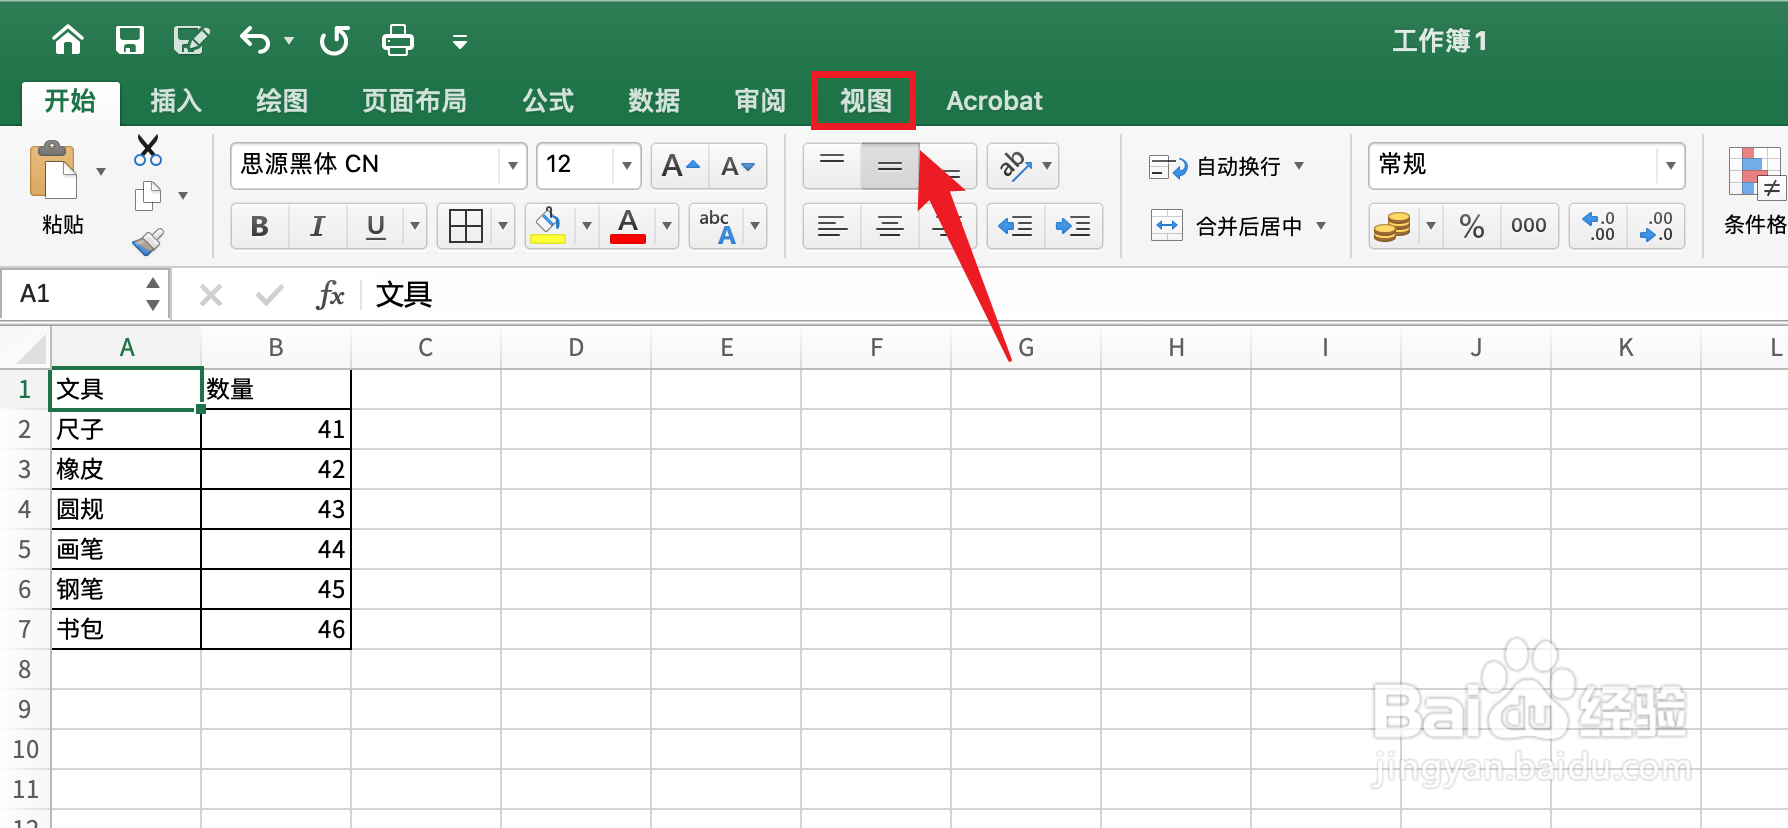The height and width of the screenshot is (828, 1788).
Task: Select all cells with corner triangle
Action: pos(27,348)
